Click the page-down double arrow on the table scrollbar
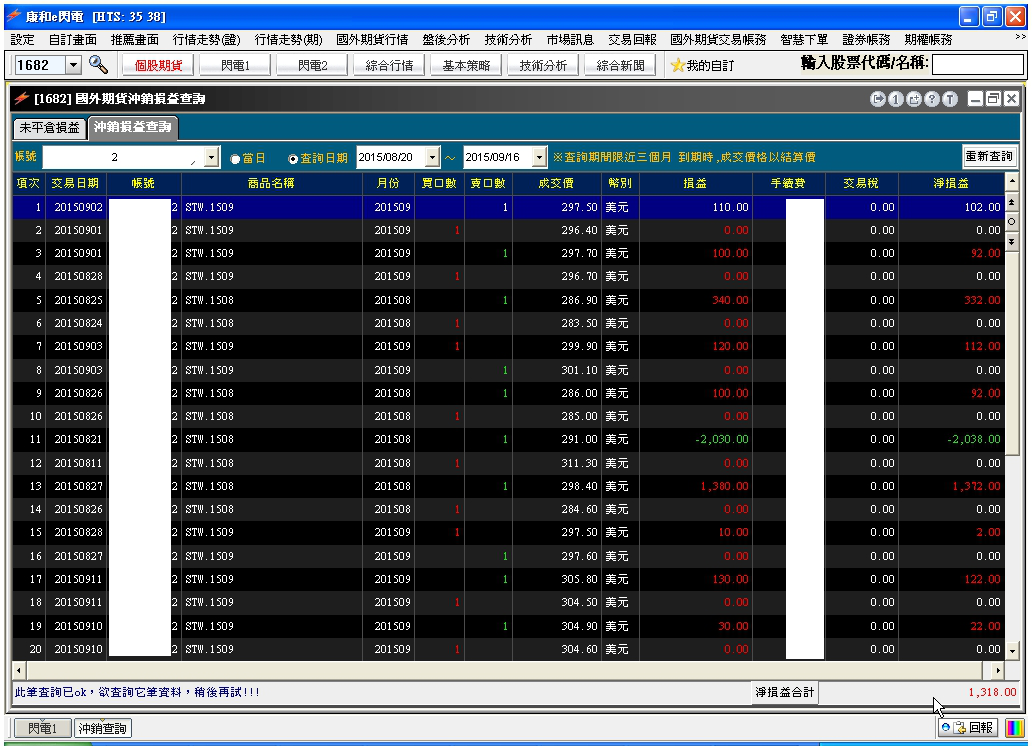 coord(1012,242)
